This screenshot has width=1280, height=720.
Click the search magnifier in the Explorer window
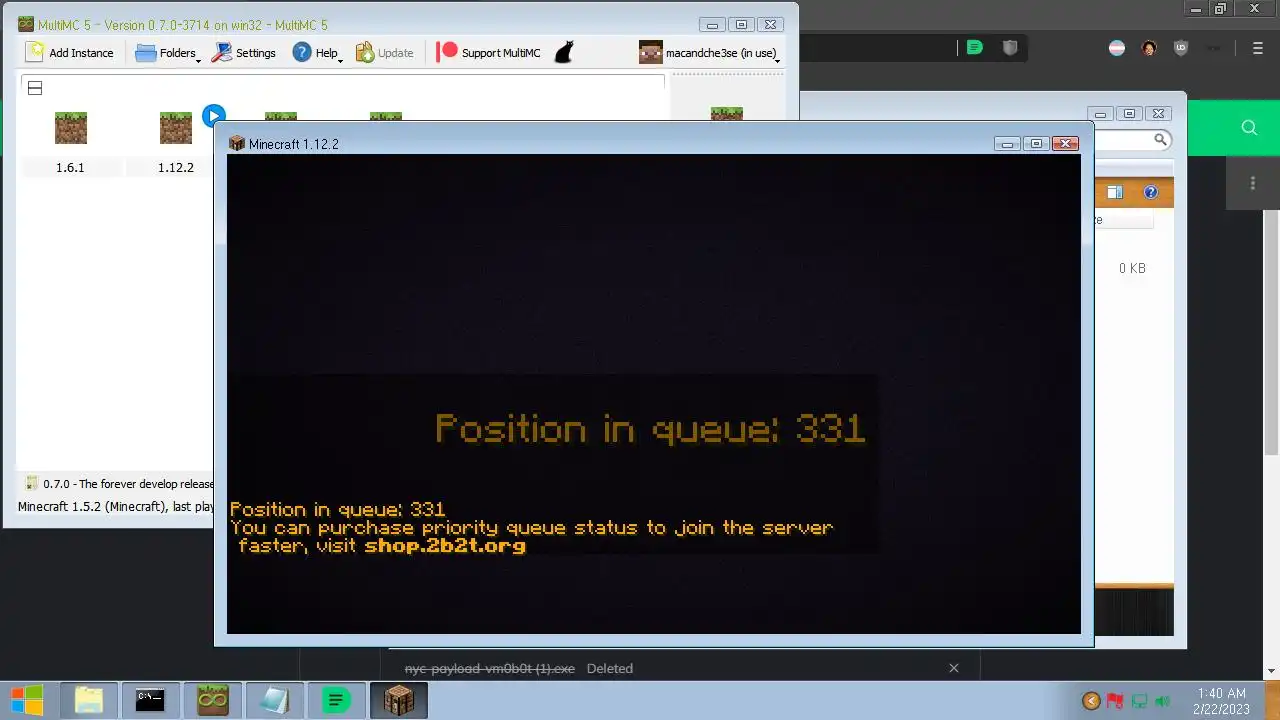click(1160, 140)
